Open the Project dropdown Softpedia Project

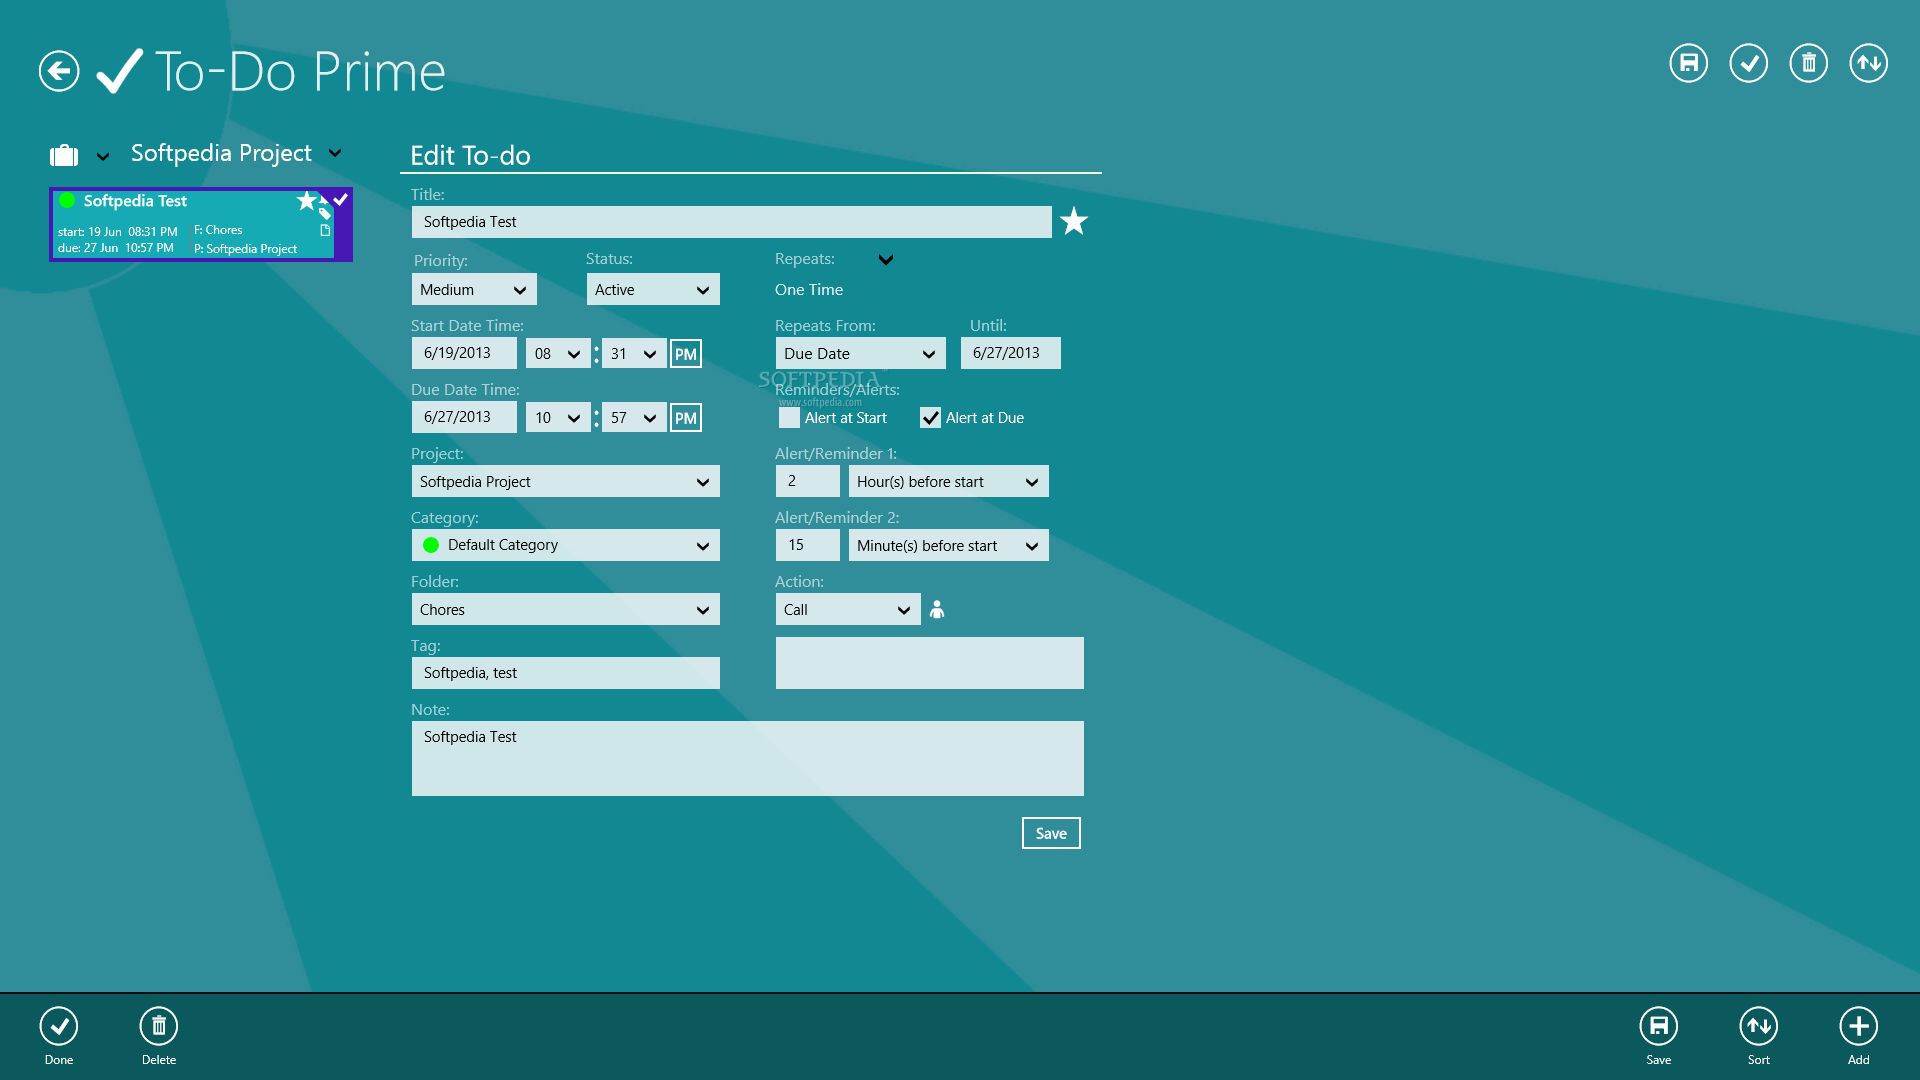pos(565,482)
